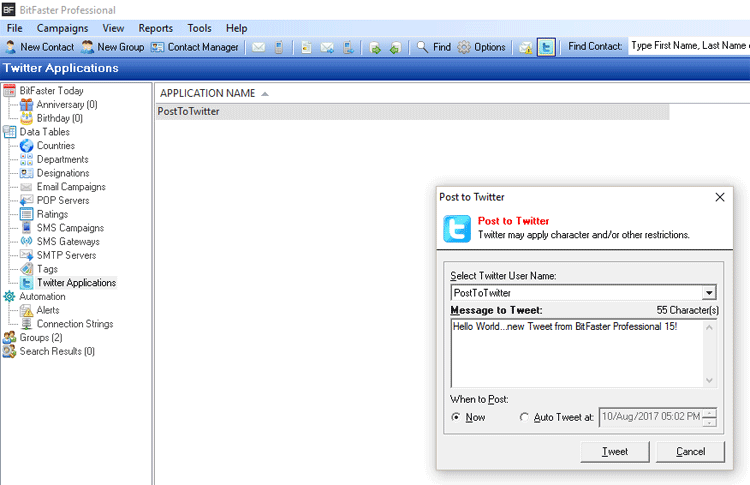Click the Twitter toolbar icon
Image resolution: width=750 pixels, height=485 pixels.
pos(546,47)
